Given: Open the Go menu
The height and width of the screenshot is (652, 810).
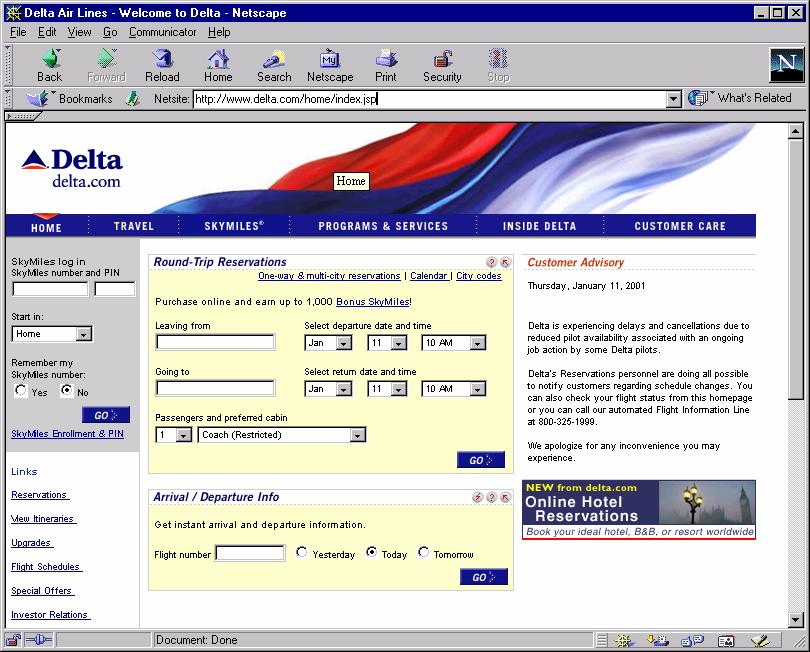Looking at the screenshot, I should [110, 32].
